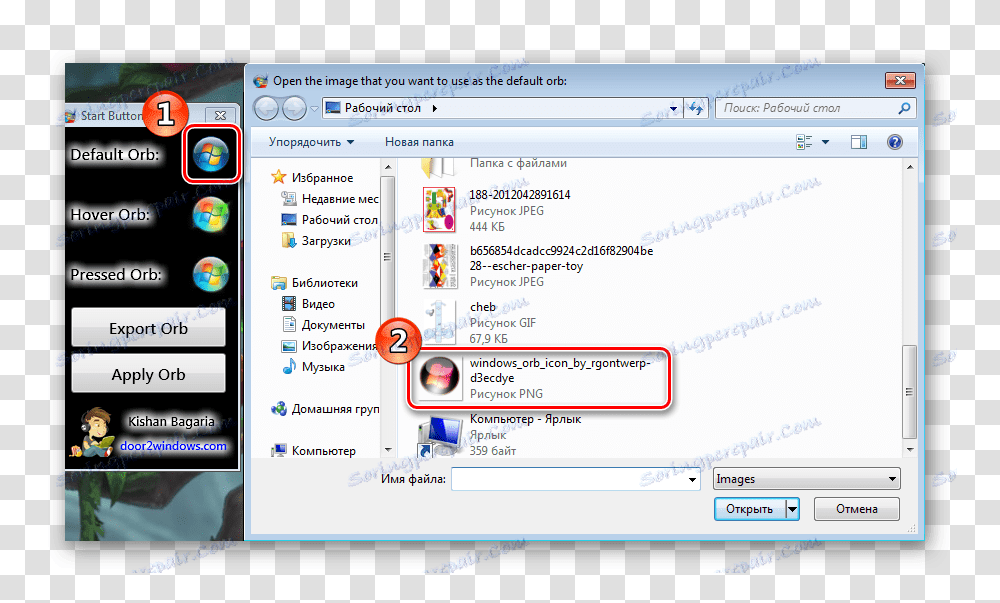Select the cheb file name
The height and width of the screenshot is (603, 1000).
tap(483, 307)
